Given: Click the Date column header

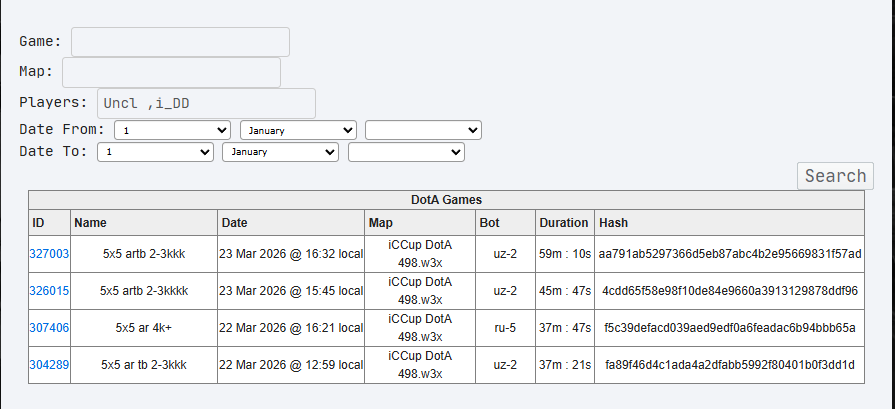Looking at the screenshot, I should (234, 222).
